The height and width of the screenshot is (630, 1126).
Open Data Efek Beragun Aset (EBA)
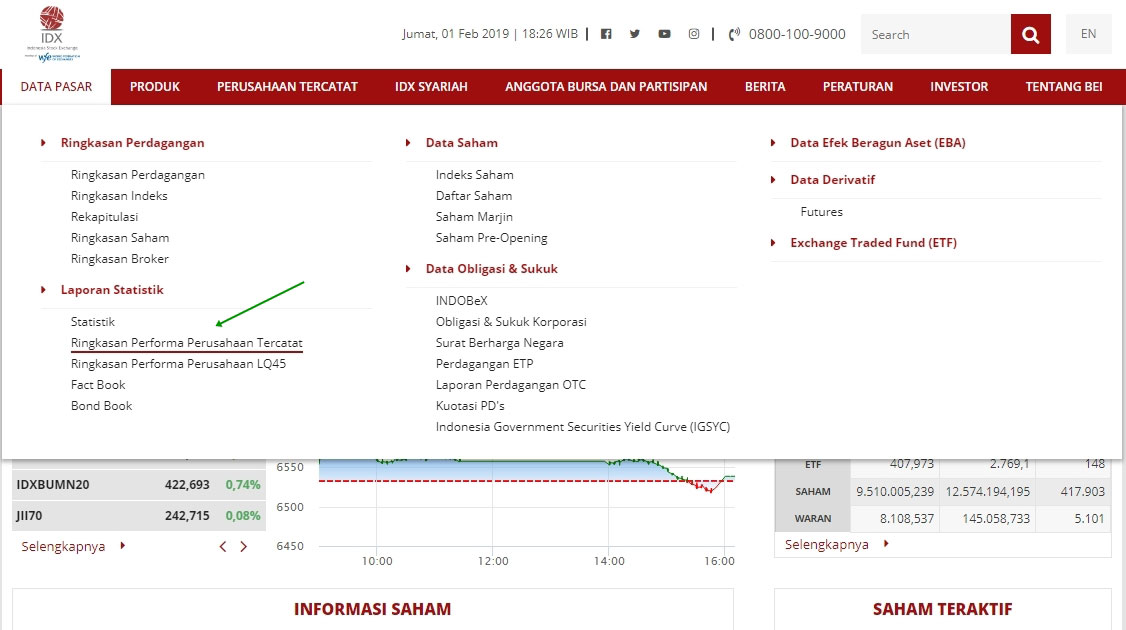click(x=878, y=143)
